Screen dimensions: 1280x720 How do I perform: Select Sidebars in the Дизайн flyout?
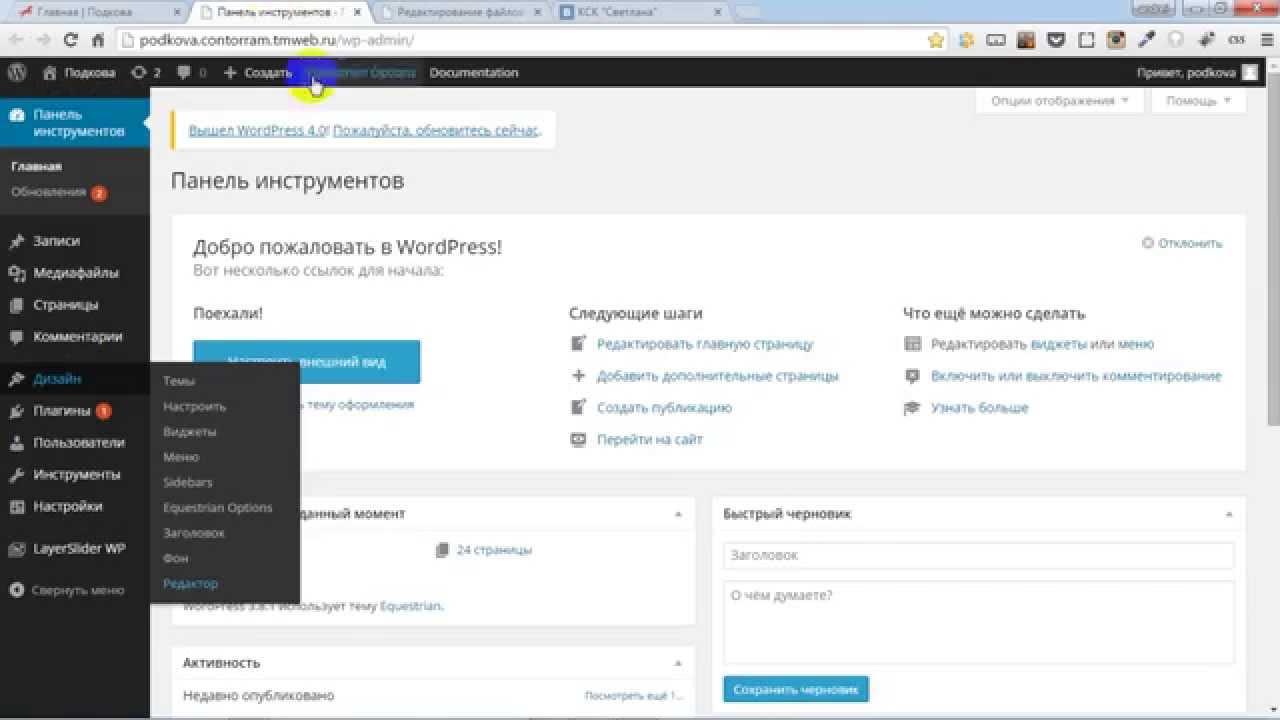[x=187, y=482]
